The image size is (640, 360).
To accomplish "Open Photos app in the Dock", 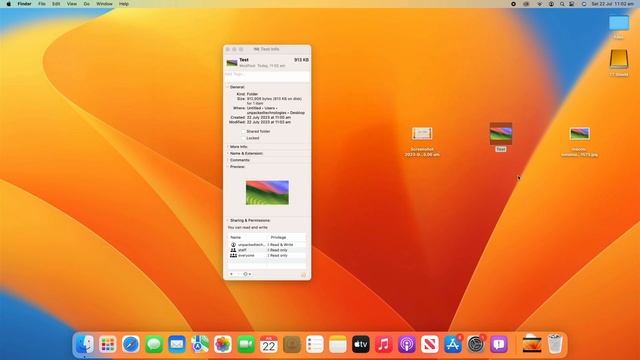I will tap(223, 344).
